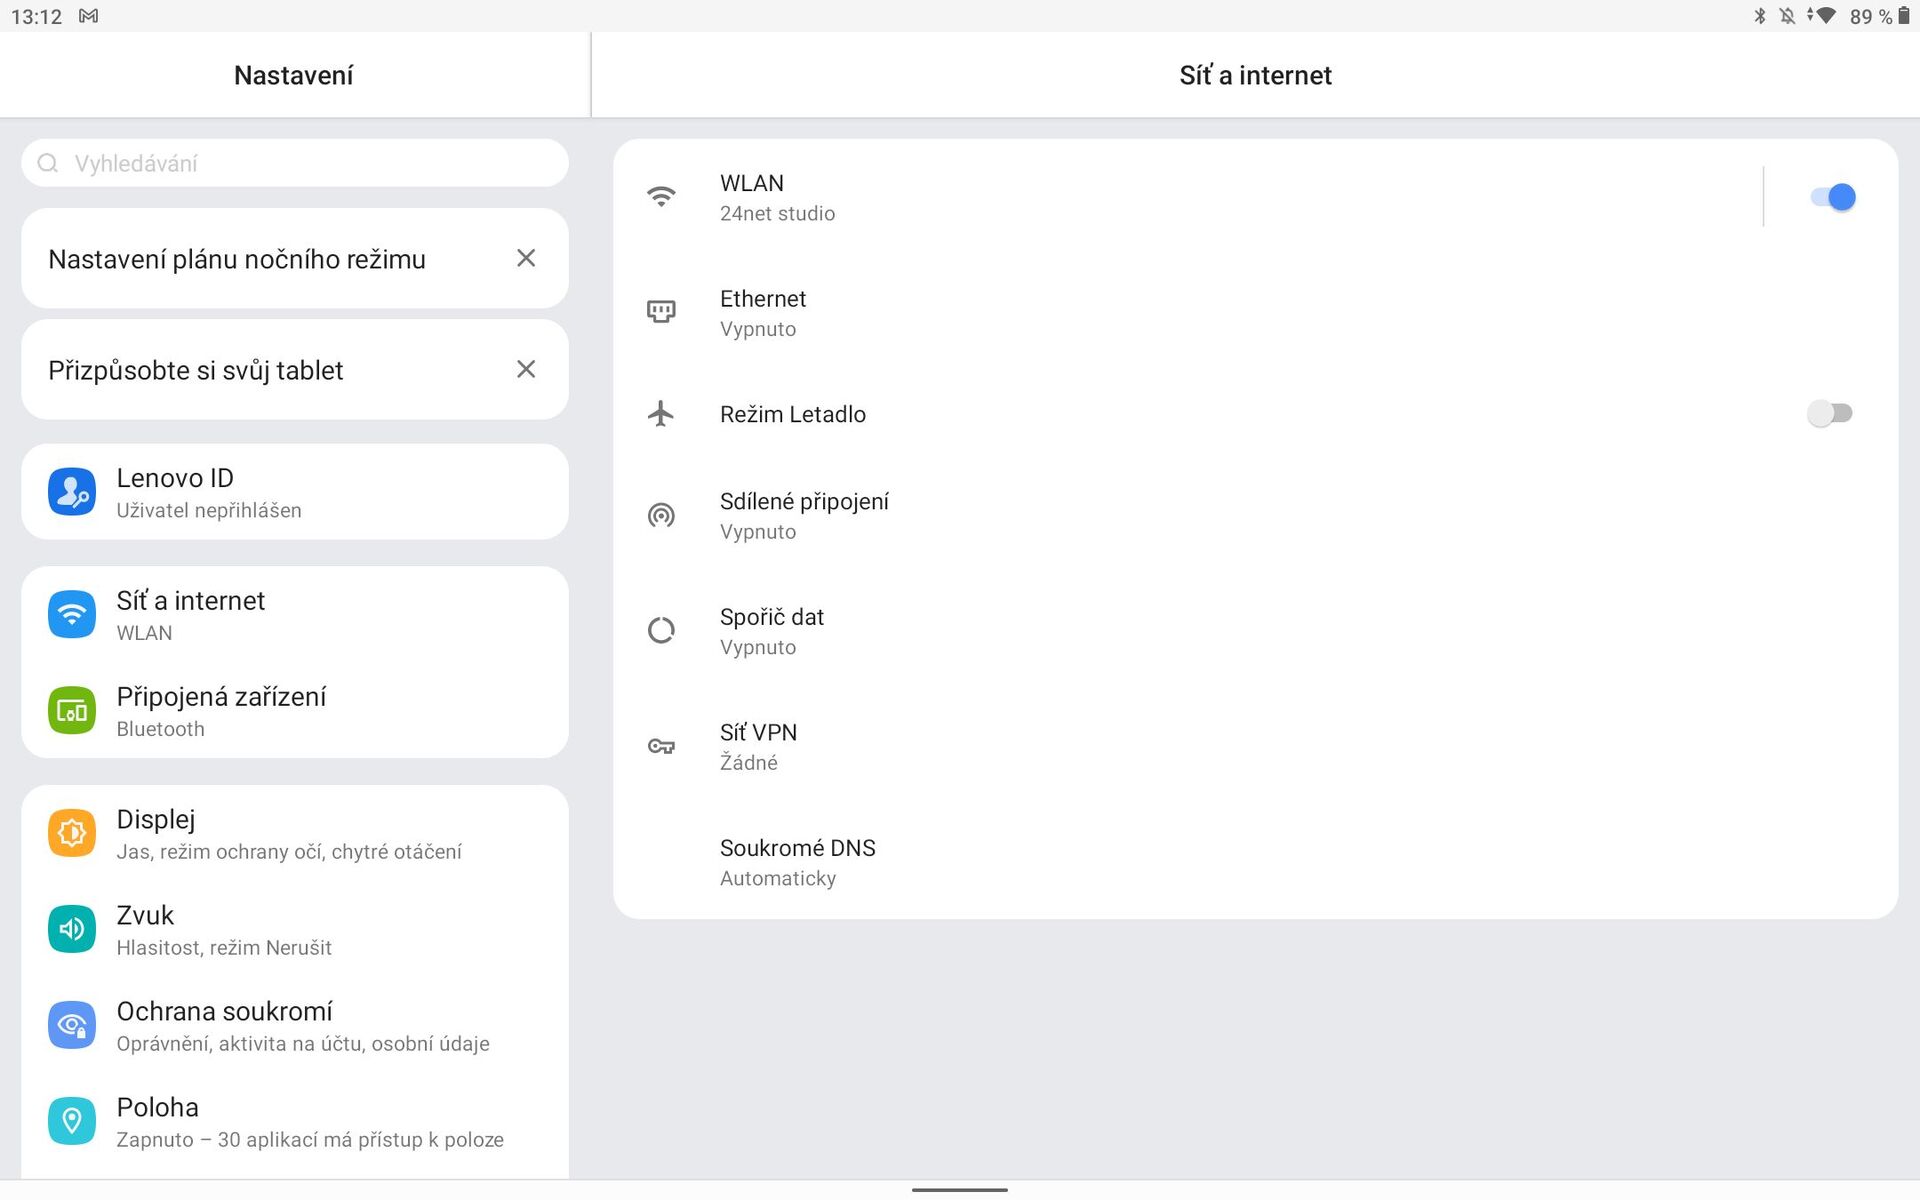Tap the Gmail notification icon in the status bar
Viewport: 1920px width, 1200px height.
[88, 16]
